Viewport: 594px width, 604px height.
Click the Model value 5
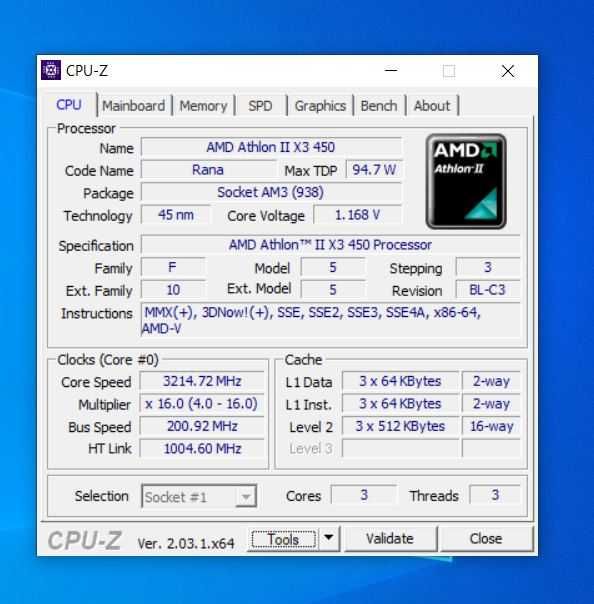(x=333, y=267)
